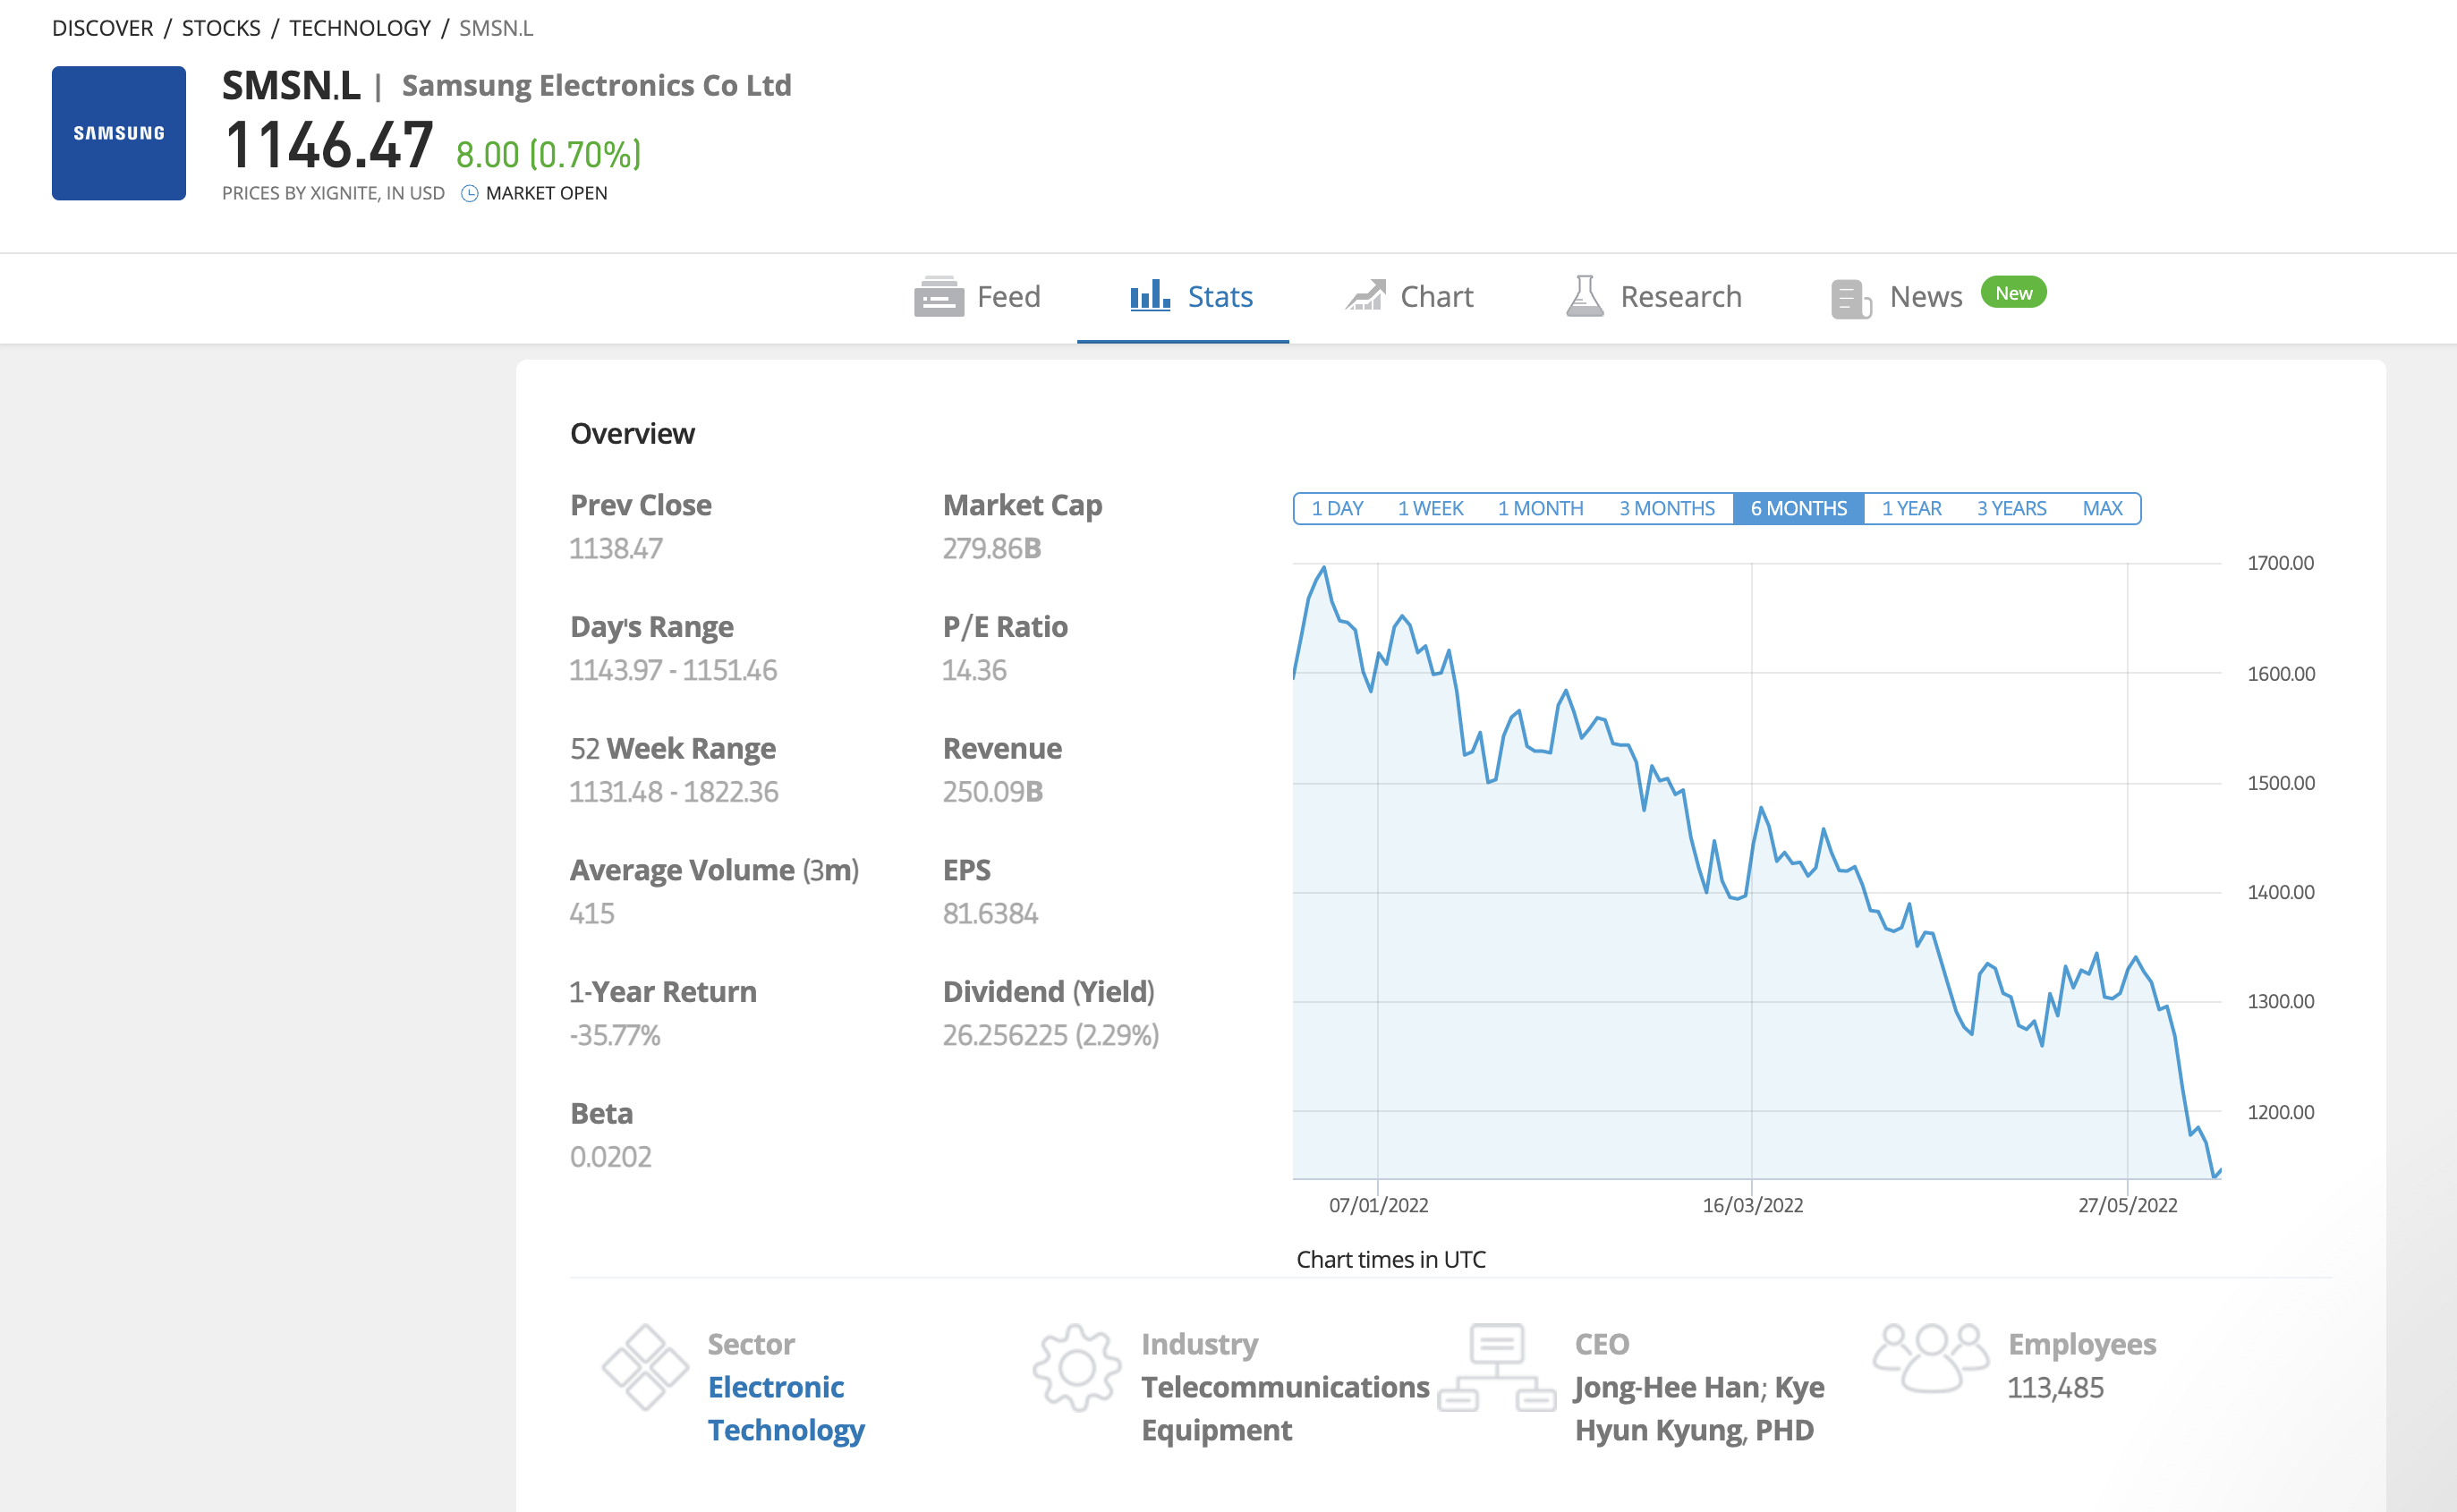Click the Research flask icon

(x=1584, y=296)
